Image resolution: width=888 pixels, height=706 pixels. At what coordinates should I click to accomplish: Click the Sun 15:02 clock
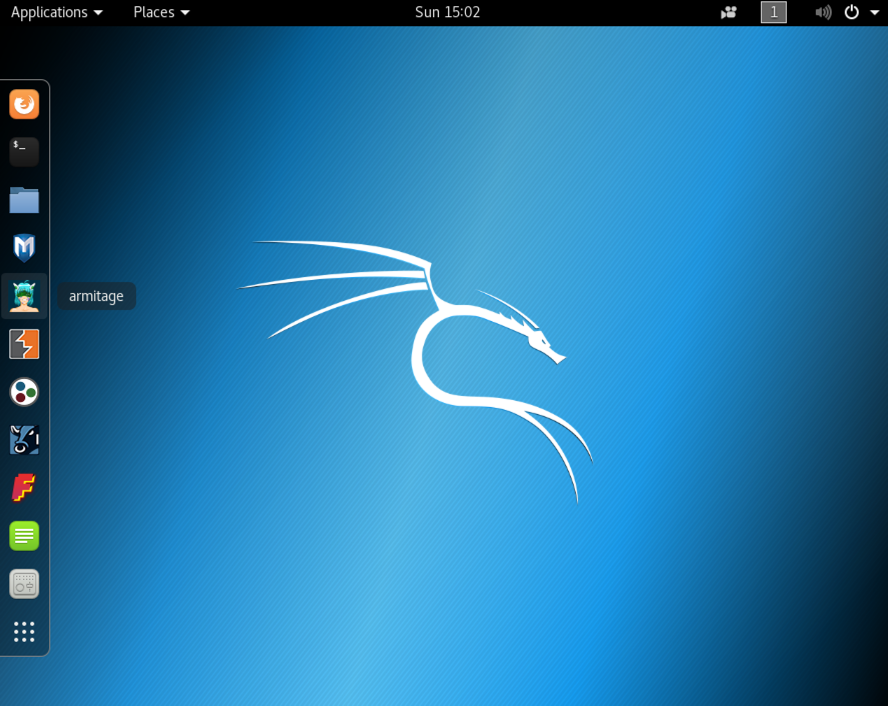pyautogui.click(x=447, y=12)
